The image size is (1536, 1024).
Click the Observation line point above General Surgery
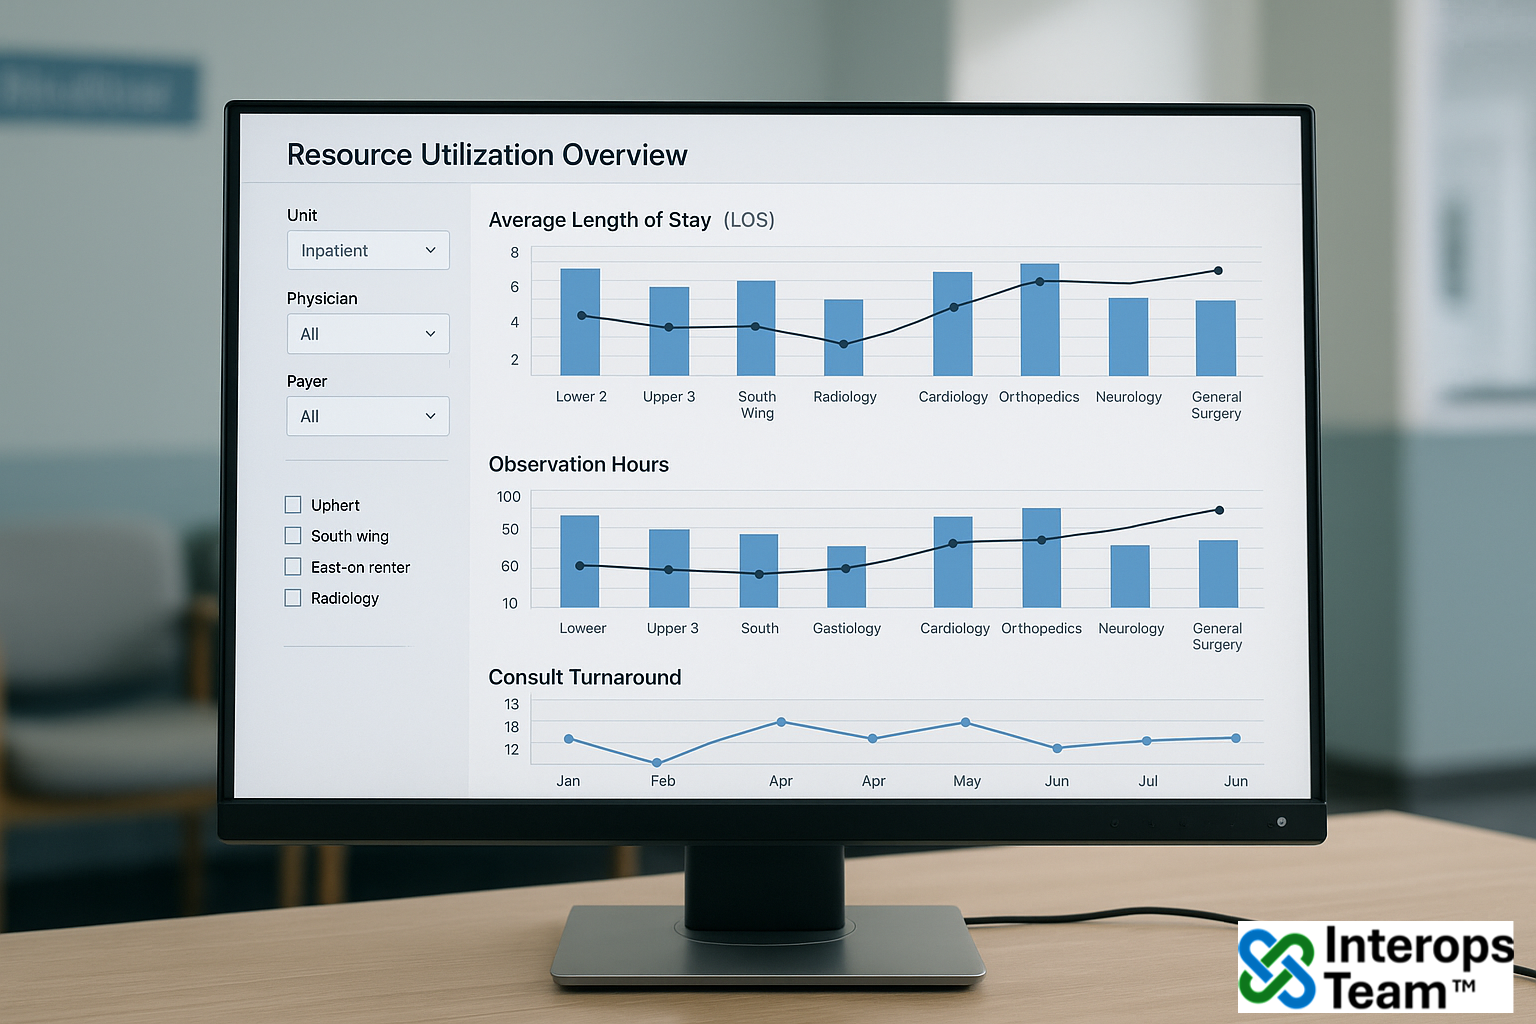click(1219, 510)
